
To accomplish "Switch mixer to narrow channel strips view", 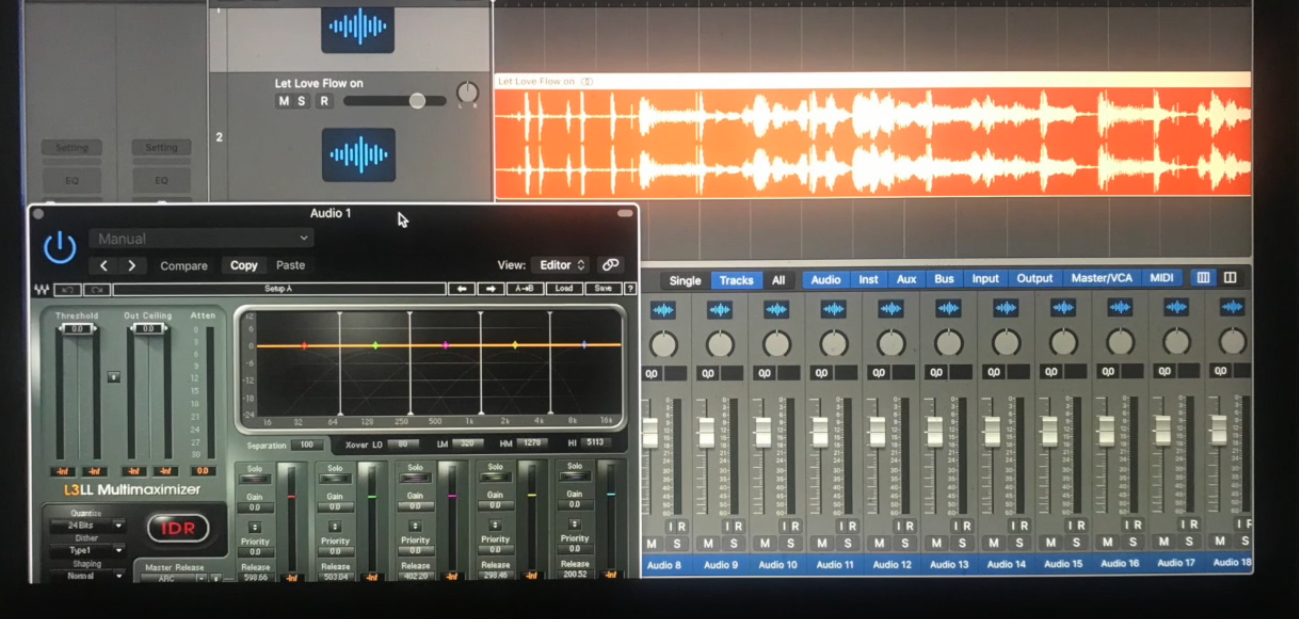I will coord(1203,278).
